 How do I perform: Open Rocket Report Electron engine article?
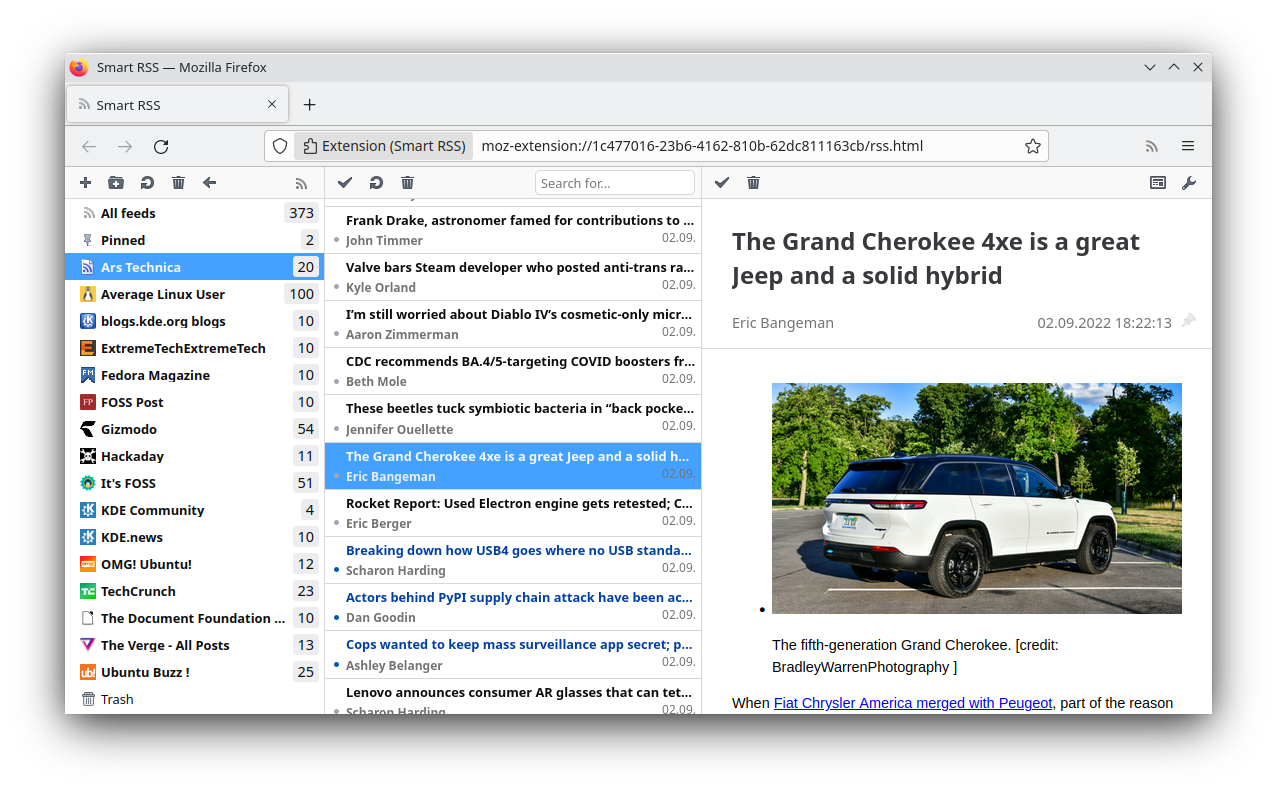click(513, 513)
